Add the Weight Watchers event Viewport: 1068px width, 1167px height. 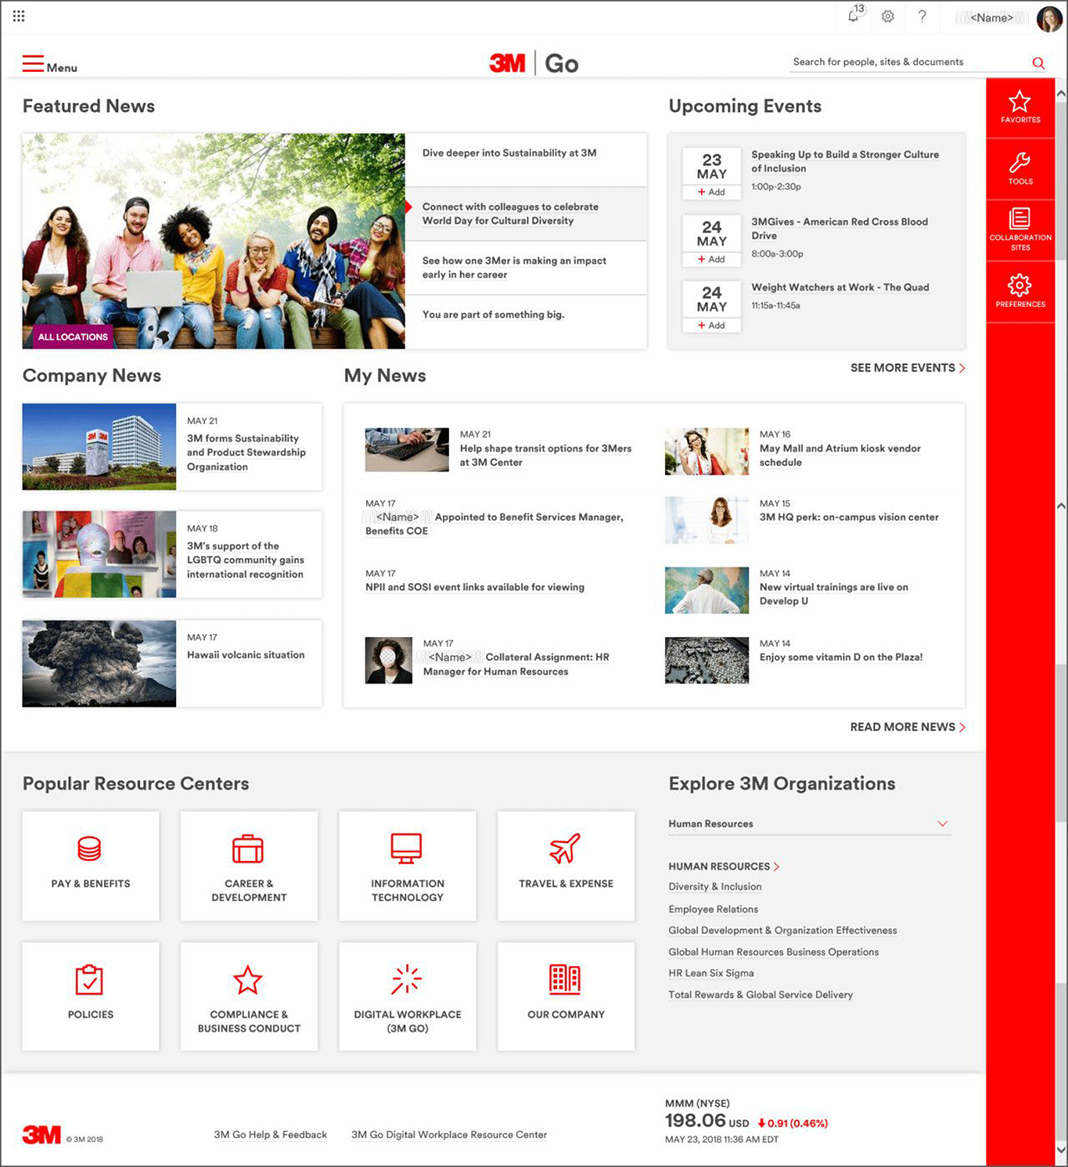(x=712, y=325)
